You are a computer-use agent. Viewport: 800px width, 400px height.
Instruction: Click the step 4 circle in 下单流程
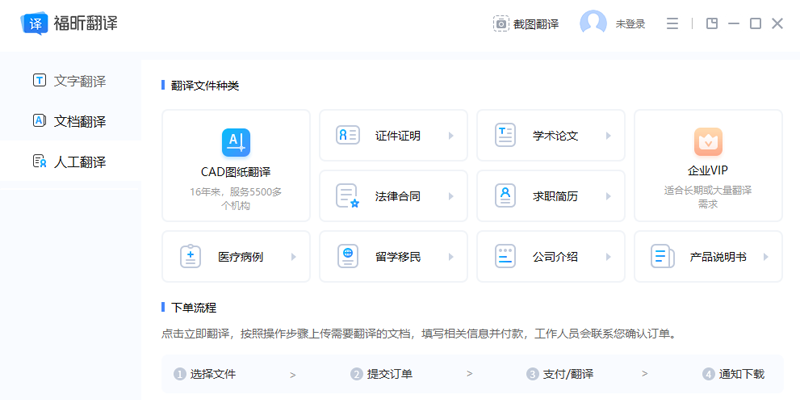point(708,374)
